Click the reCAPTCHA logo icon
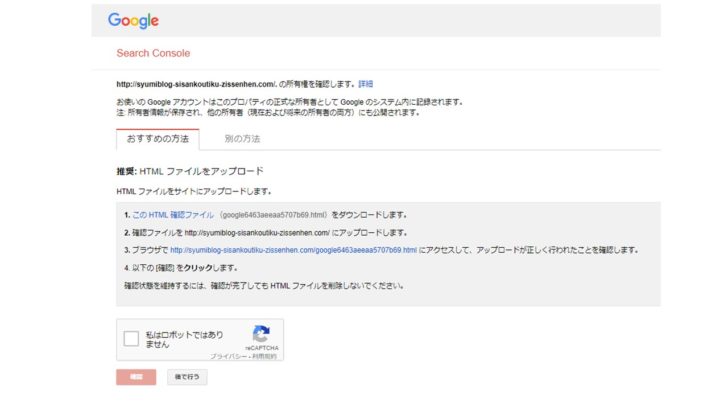 point(261,334)
